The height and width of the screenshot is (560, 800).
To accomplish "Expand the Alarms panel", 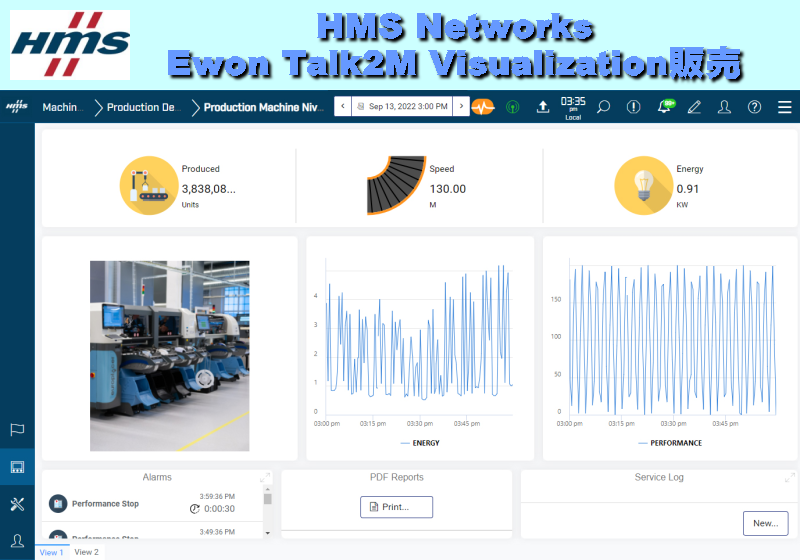I will click(265, 478).
